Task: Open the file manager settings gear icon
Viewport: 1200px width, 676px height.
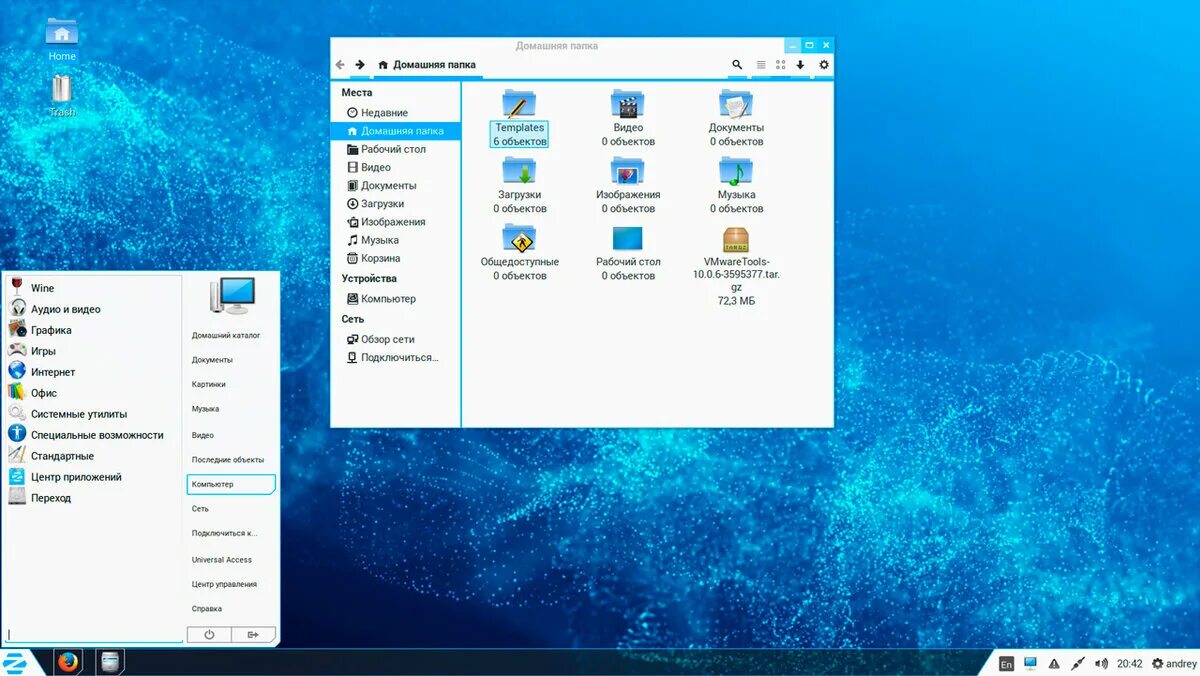Action: click(823, 64)
